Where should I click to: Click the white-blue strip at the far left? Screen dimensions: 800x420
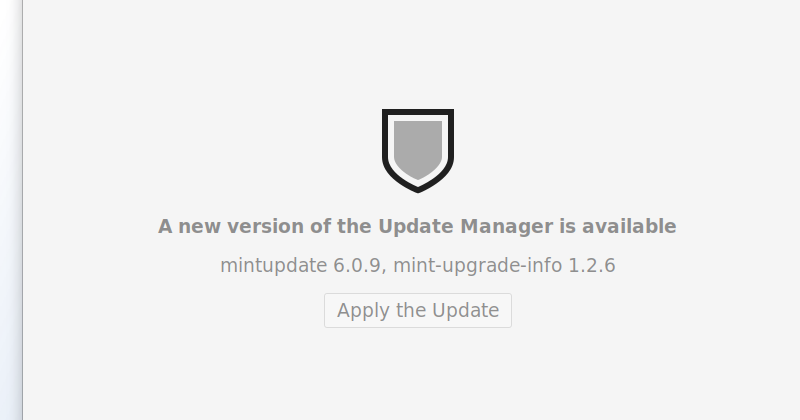tap(10, 210)
